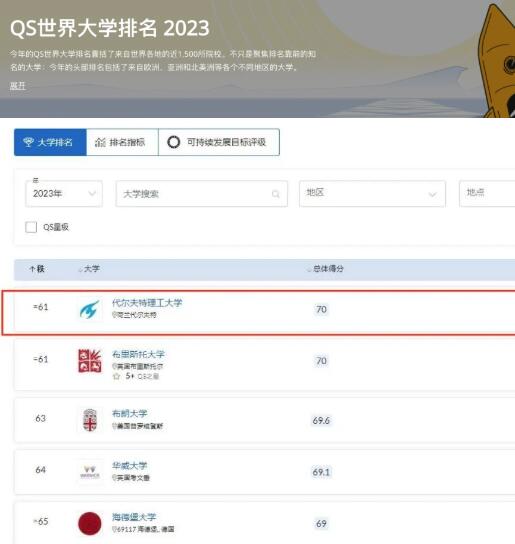Toggle the QS星级 checkbox
This screenshot has width=515, height=544.
31,227
